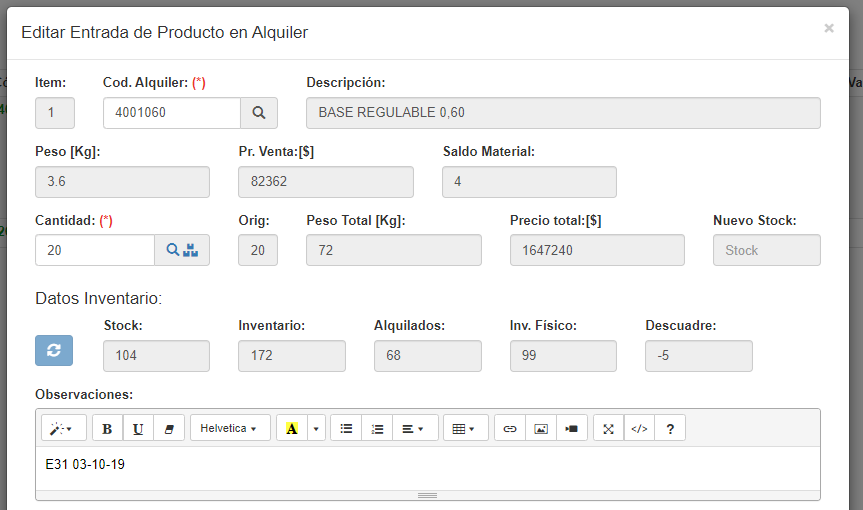Click the refresh inventory data button
Viewport: 863px width, 510px height.
click(54, 350)
